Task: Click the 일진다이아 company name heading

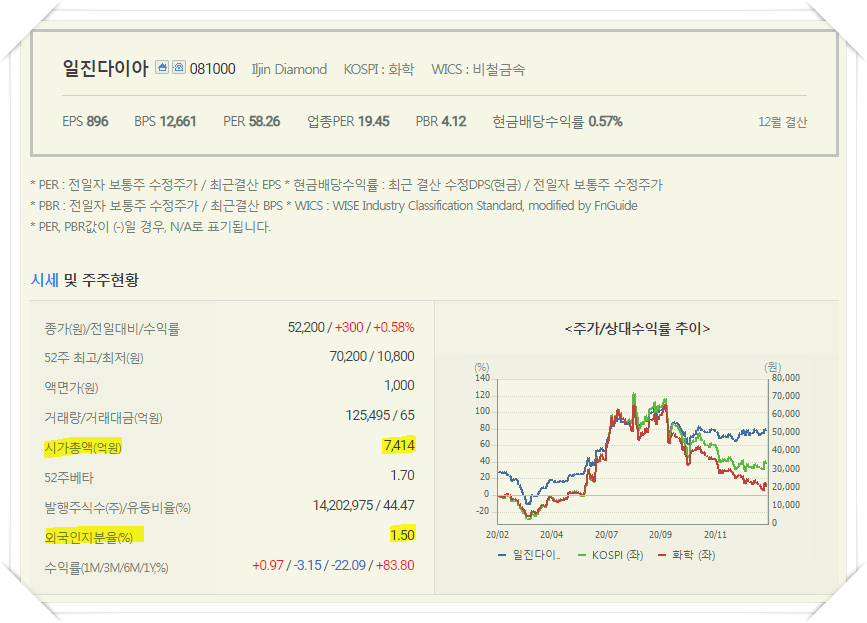Action: 105,68
